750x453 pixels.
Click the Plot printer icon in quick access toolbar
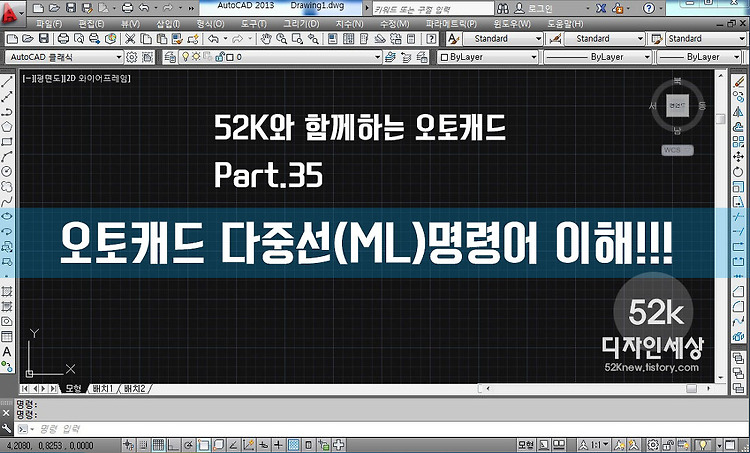click(127, 8)
